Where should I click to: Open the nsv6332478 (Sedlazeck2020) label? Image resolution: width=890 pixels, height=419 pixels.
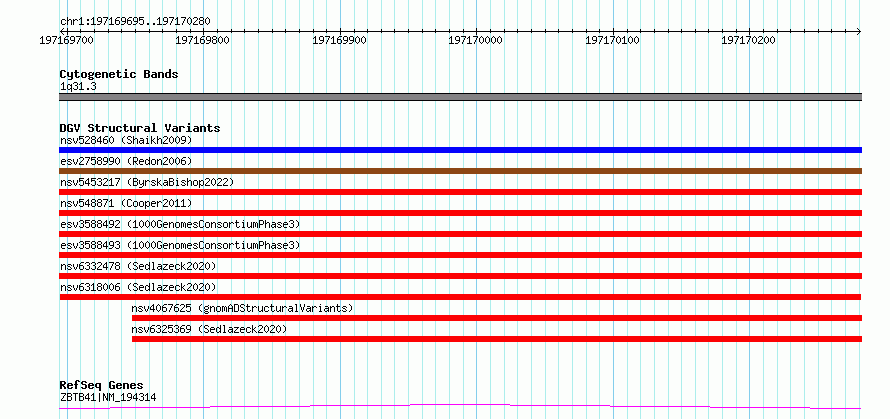pyautogui.click(x=138, y=266)
